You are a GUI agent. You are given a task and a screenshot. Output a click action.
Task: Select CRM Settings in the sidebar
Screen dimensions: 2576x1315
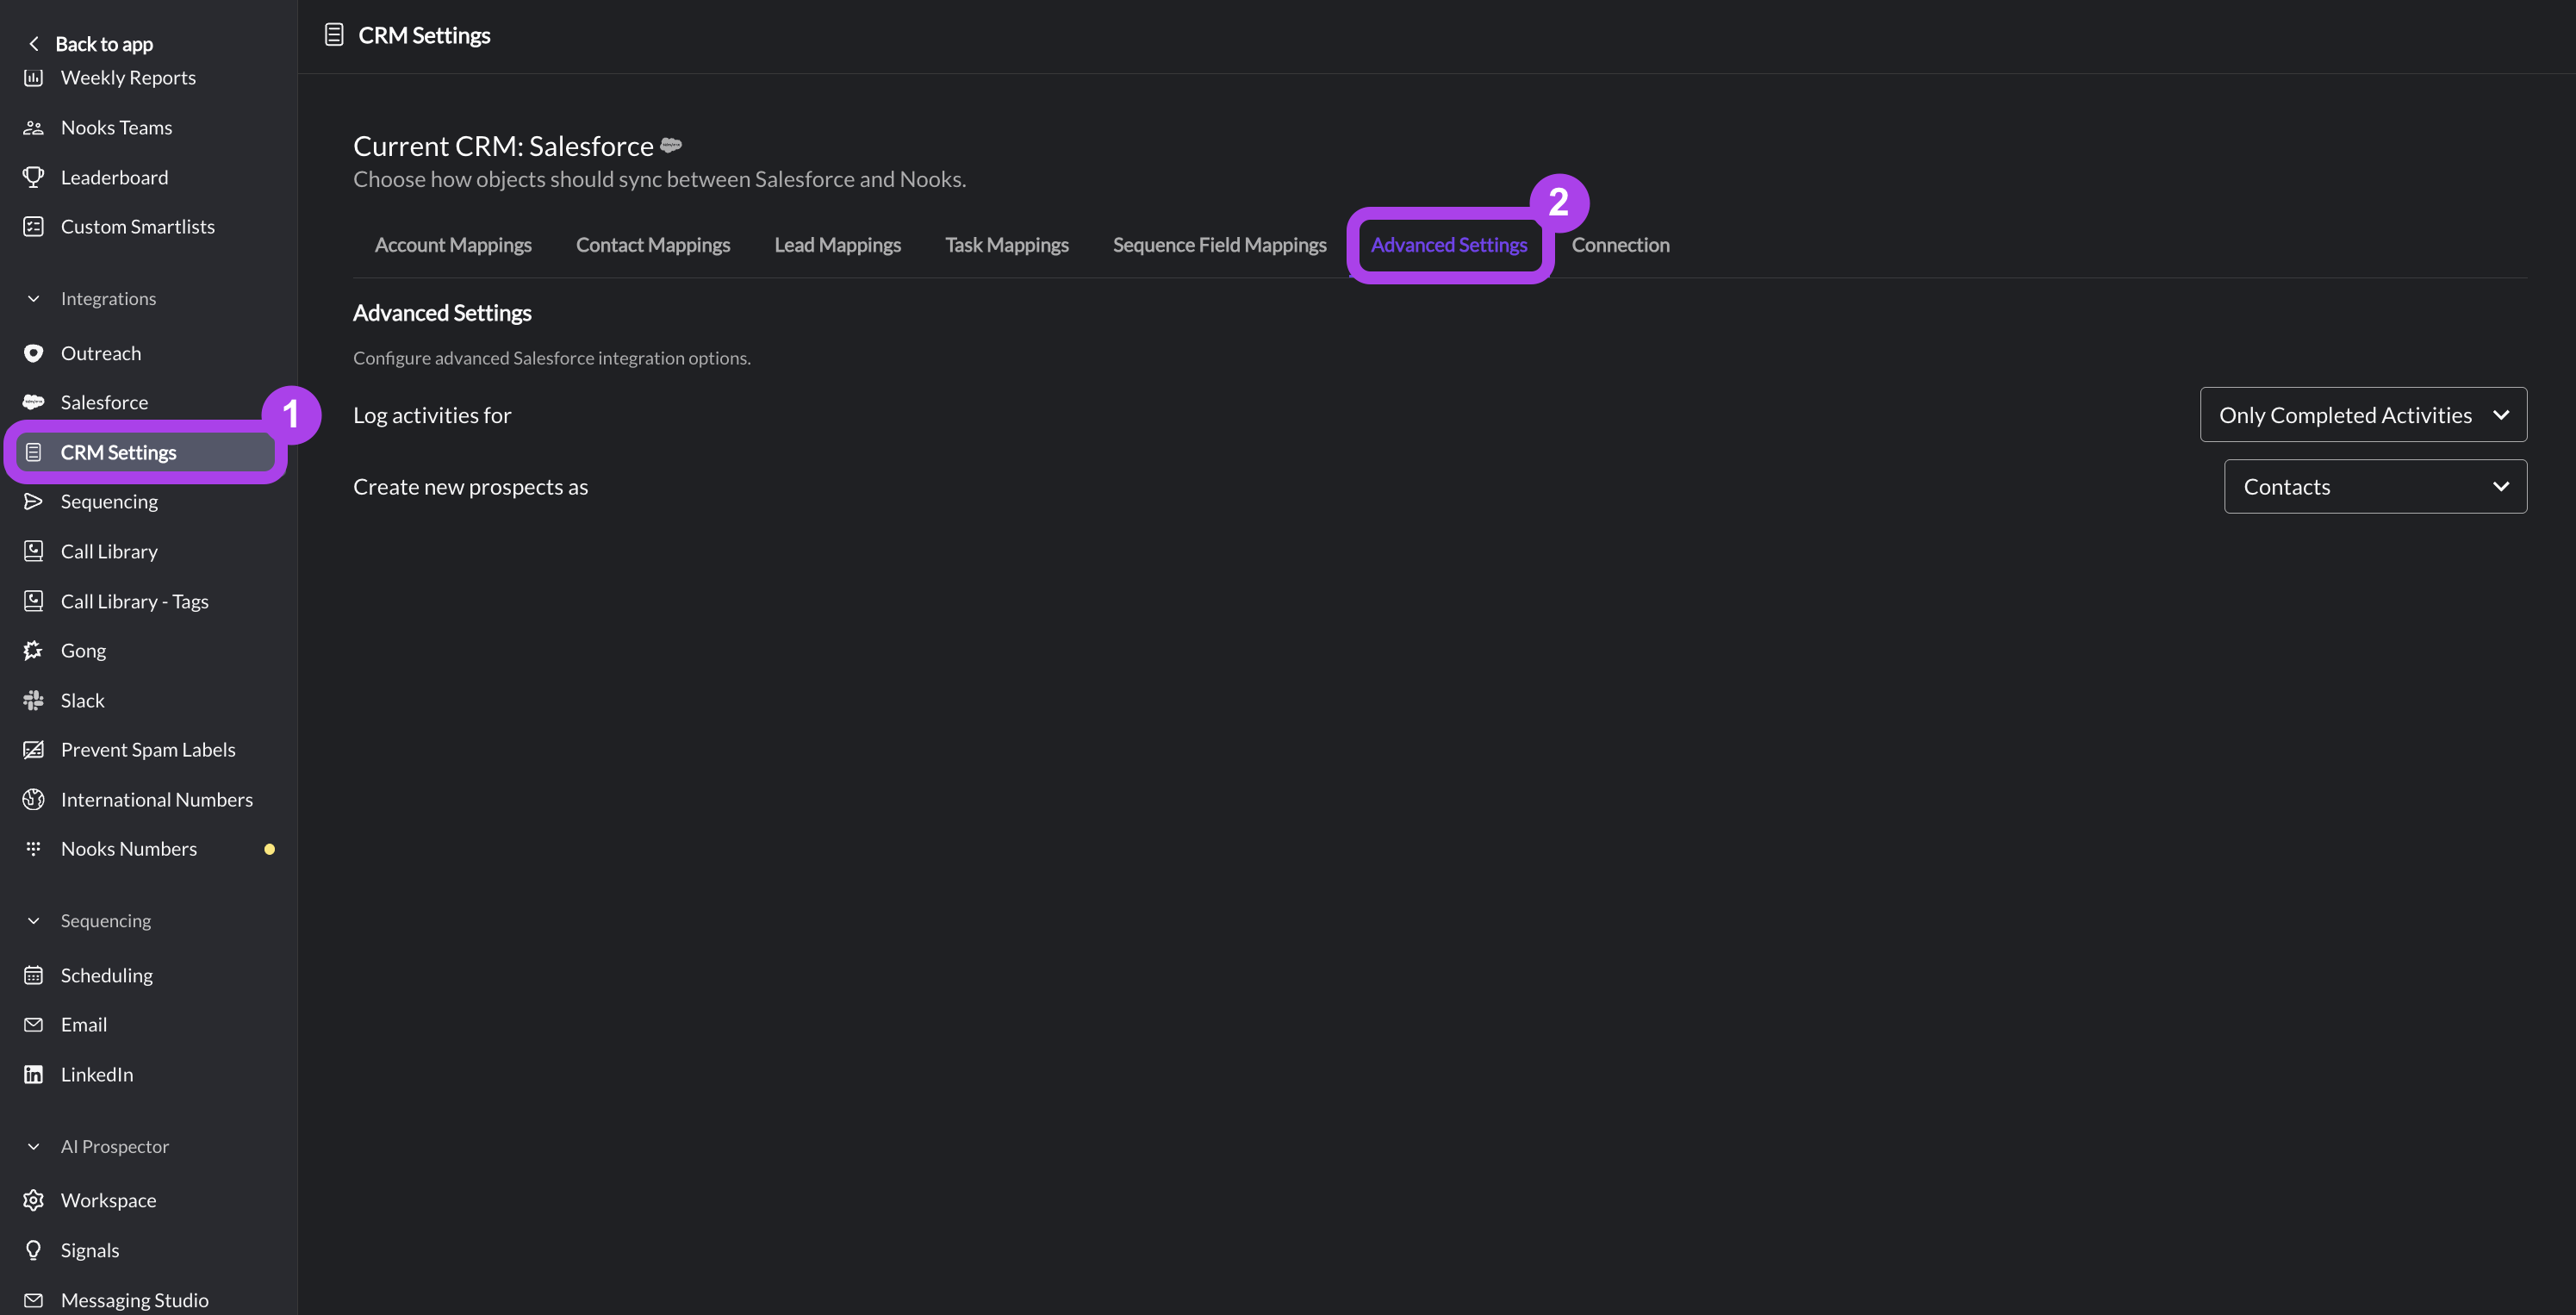pos(146,452)
